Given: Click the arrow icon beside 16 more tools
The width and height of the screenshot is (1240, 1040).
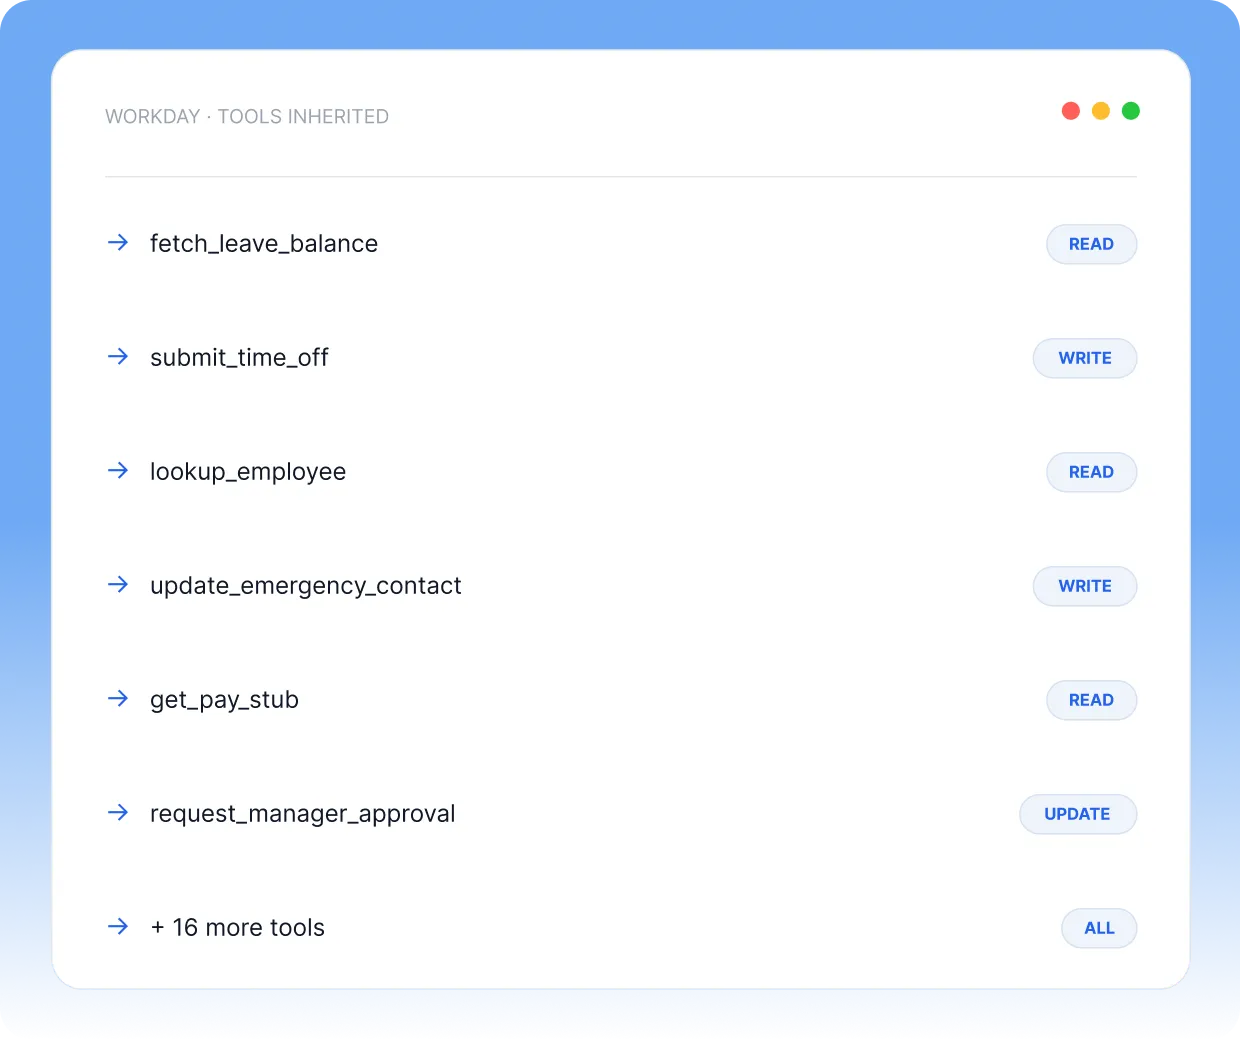Looking at the screenshot, I should [118, 926].
